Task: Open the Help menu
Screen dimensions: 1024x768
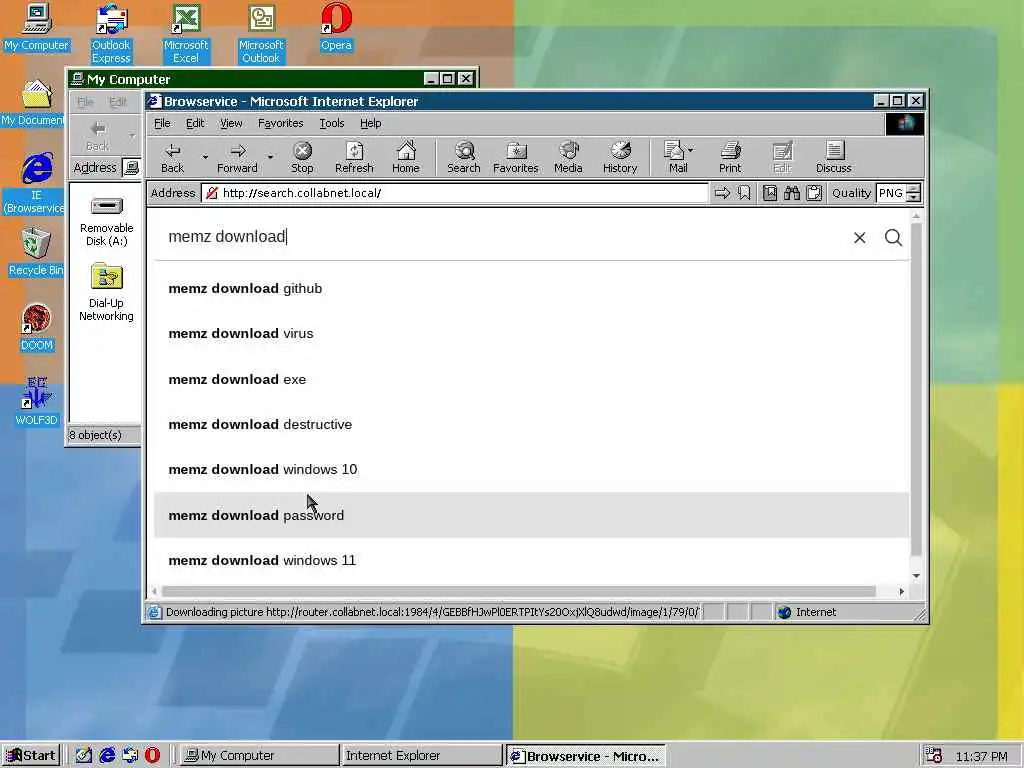Action: (x=370, y=123)
